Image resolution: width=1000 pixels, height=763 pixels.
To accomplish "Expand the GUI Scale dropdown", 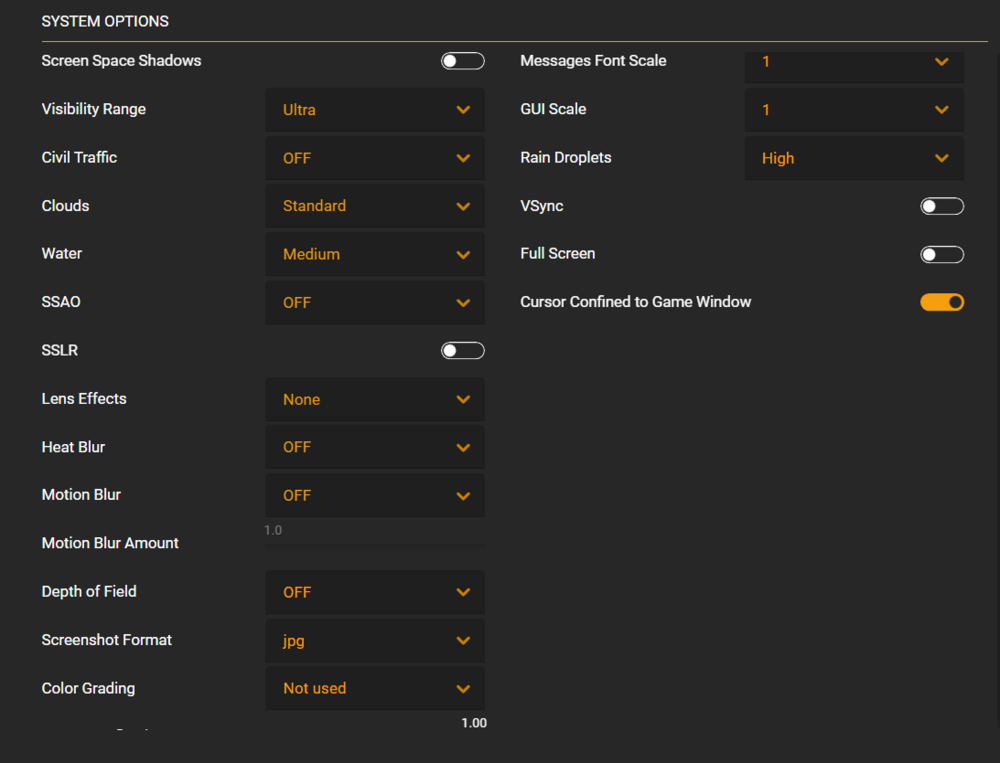I will [854, 110].
